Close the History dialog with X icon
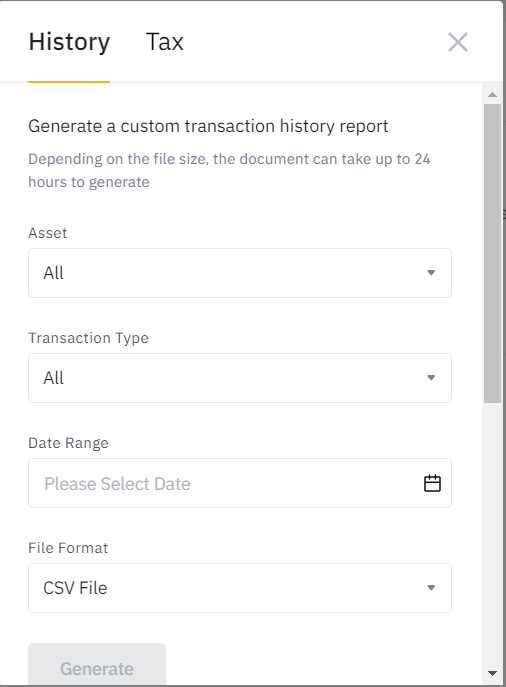Screen dimensions: 506x687 (x=458, y=42)
